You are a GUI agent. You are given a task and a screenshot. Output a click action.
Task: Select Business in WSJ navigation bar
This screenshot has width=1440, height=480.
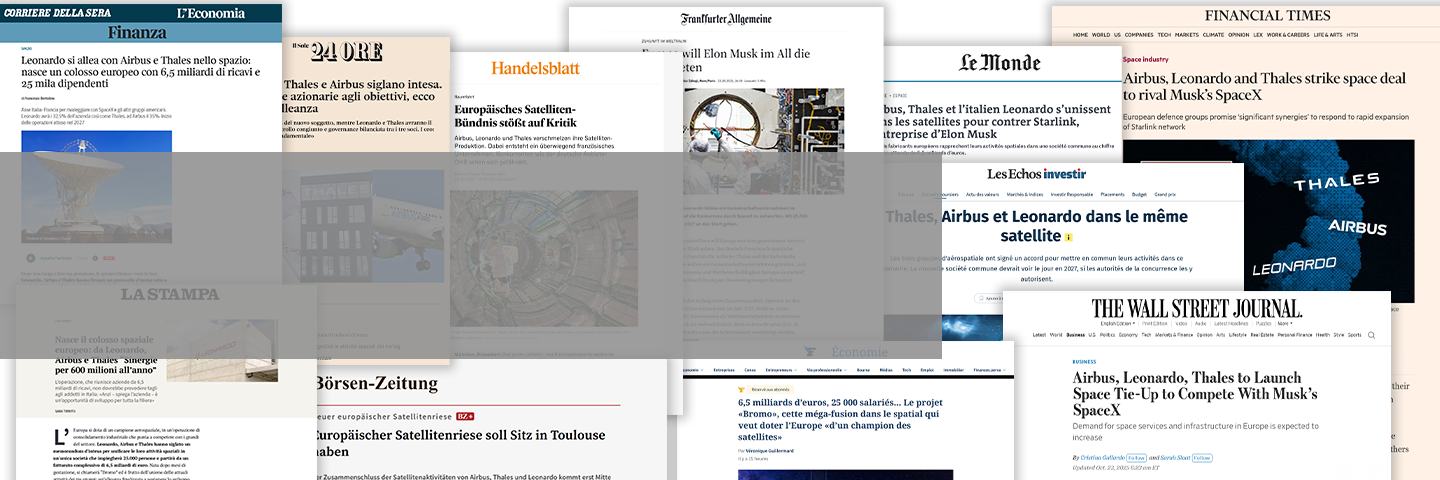(1075, 335)
